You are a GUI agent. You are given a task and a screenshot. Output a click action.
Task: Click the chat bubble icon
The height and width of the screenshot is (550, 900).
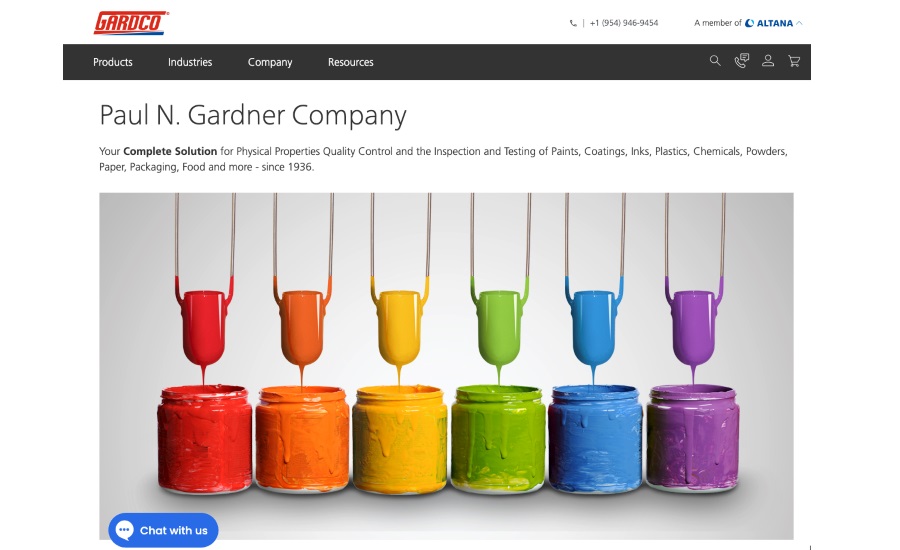coord(125,530)
